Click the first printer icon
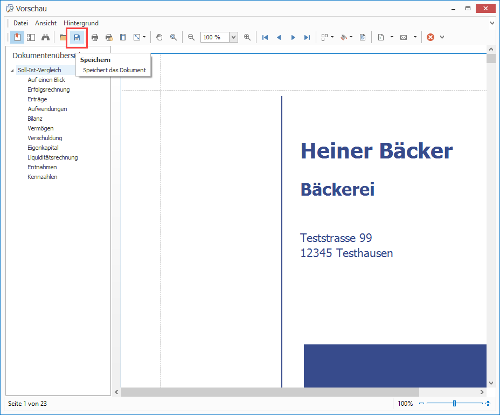The image size is (500, 415). click(x=95, y=37)
